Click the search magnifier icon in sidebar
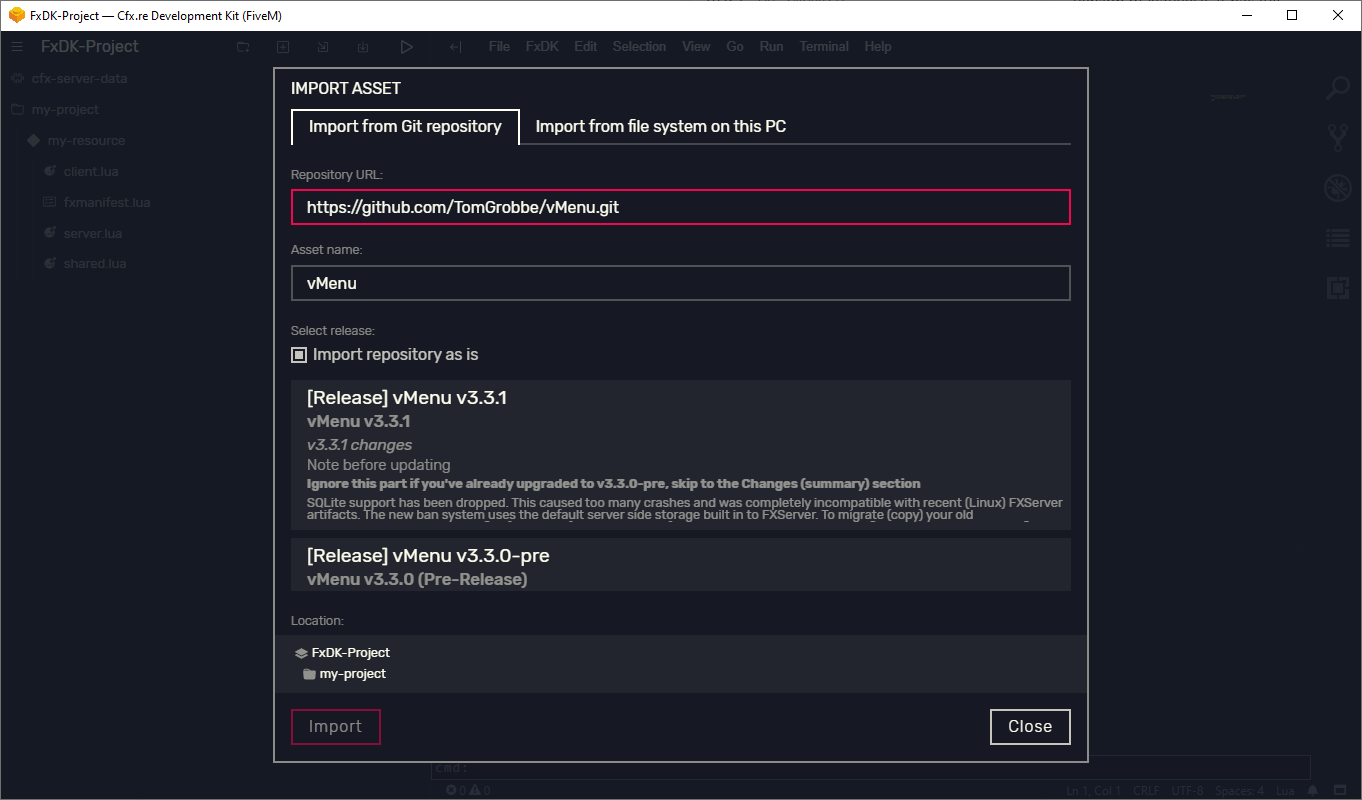This screenshot has height=800, width=1362. coord(1337,88)
